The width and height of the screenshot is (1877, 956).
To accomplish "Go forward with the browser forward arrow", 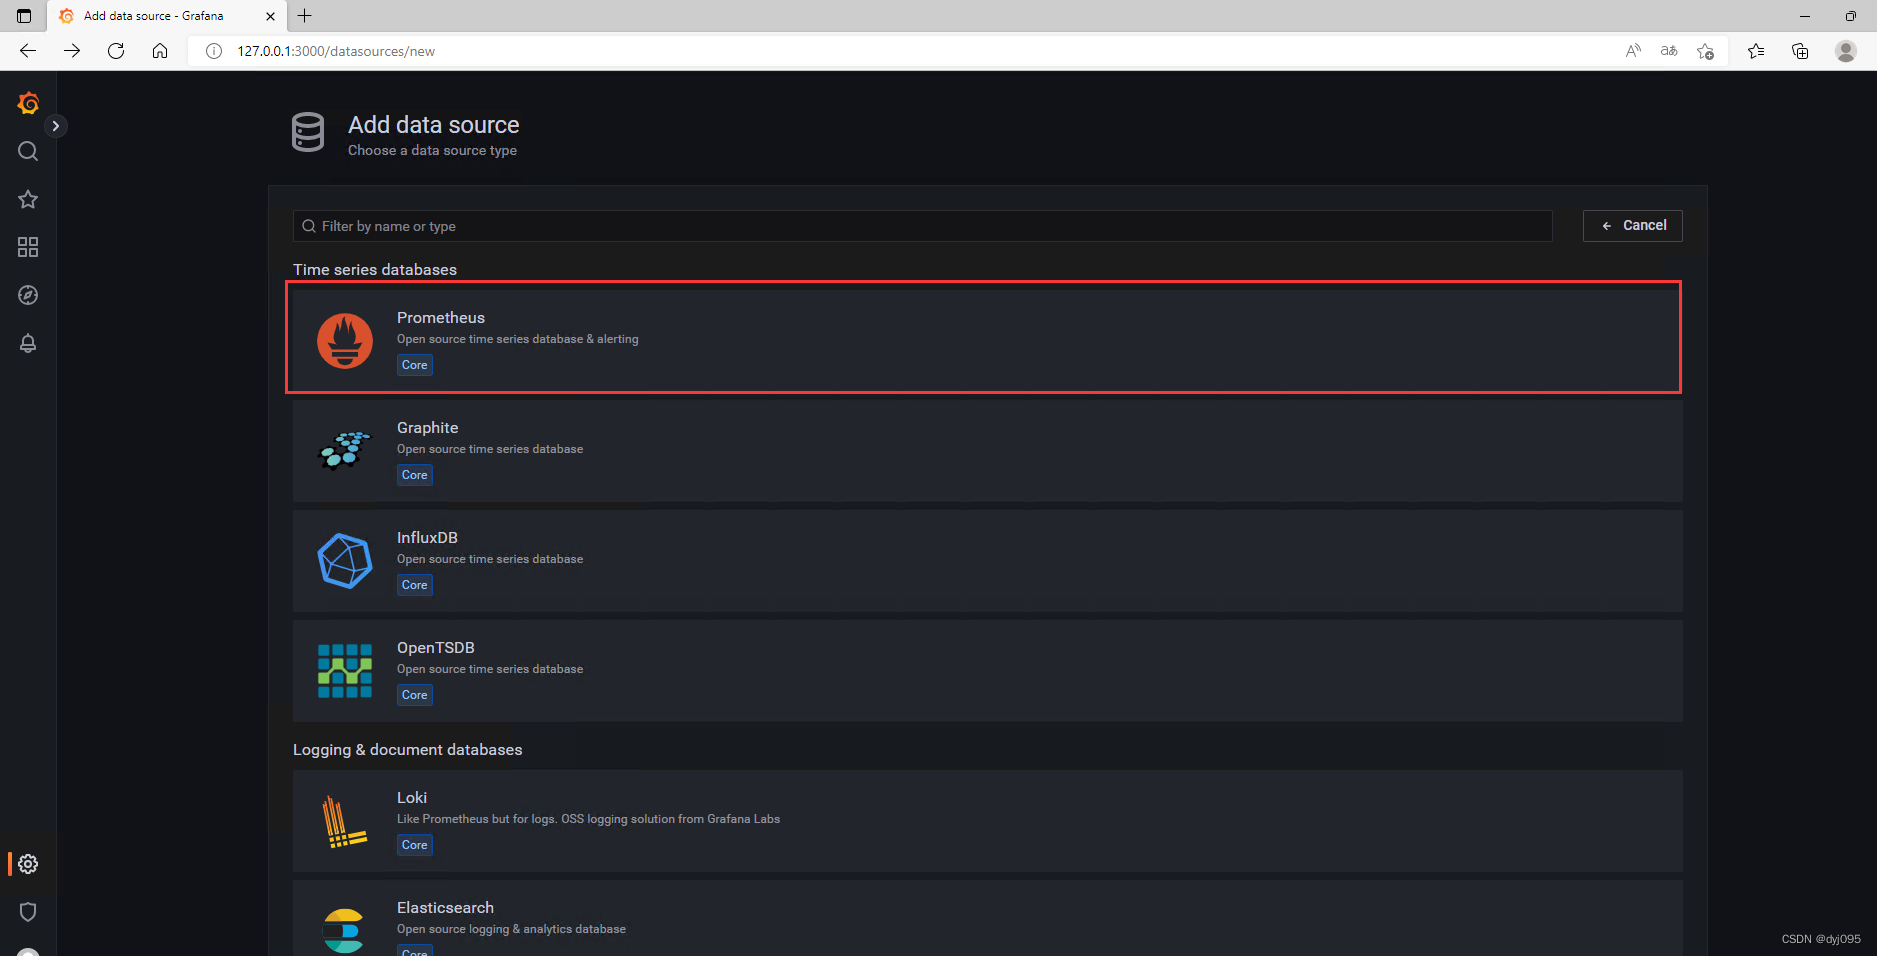I will 72,51.
